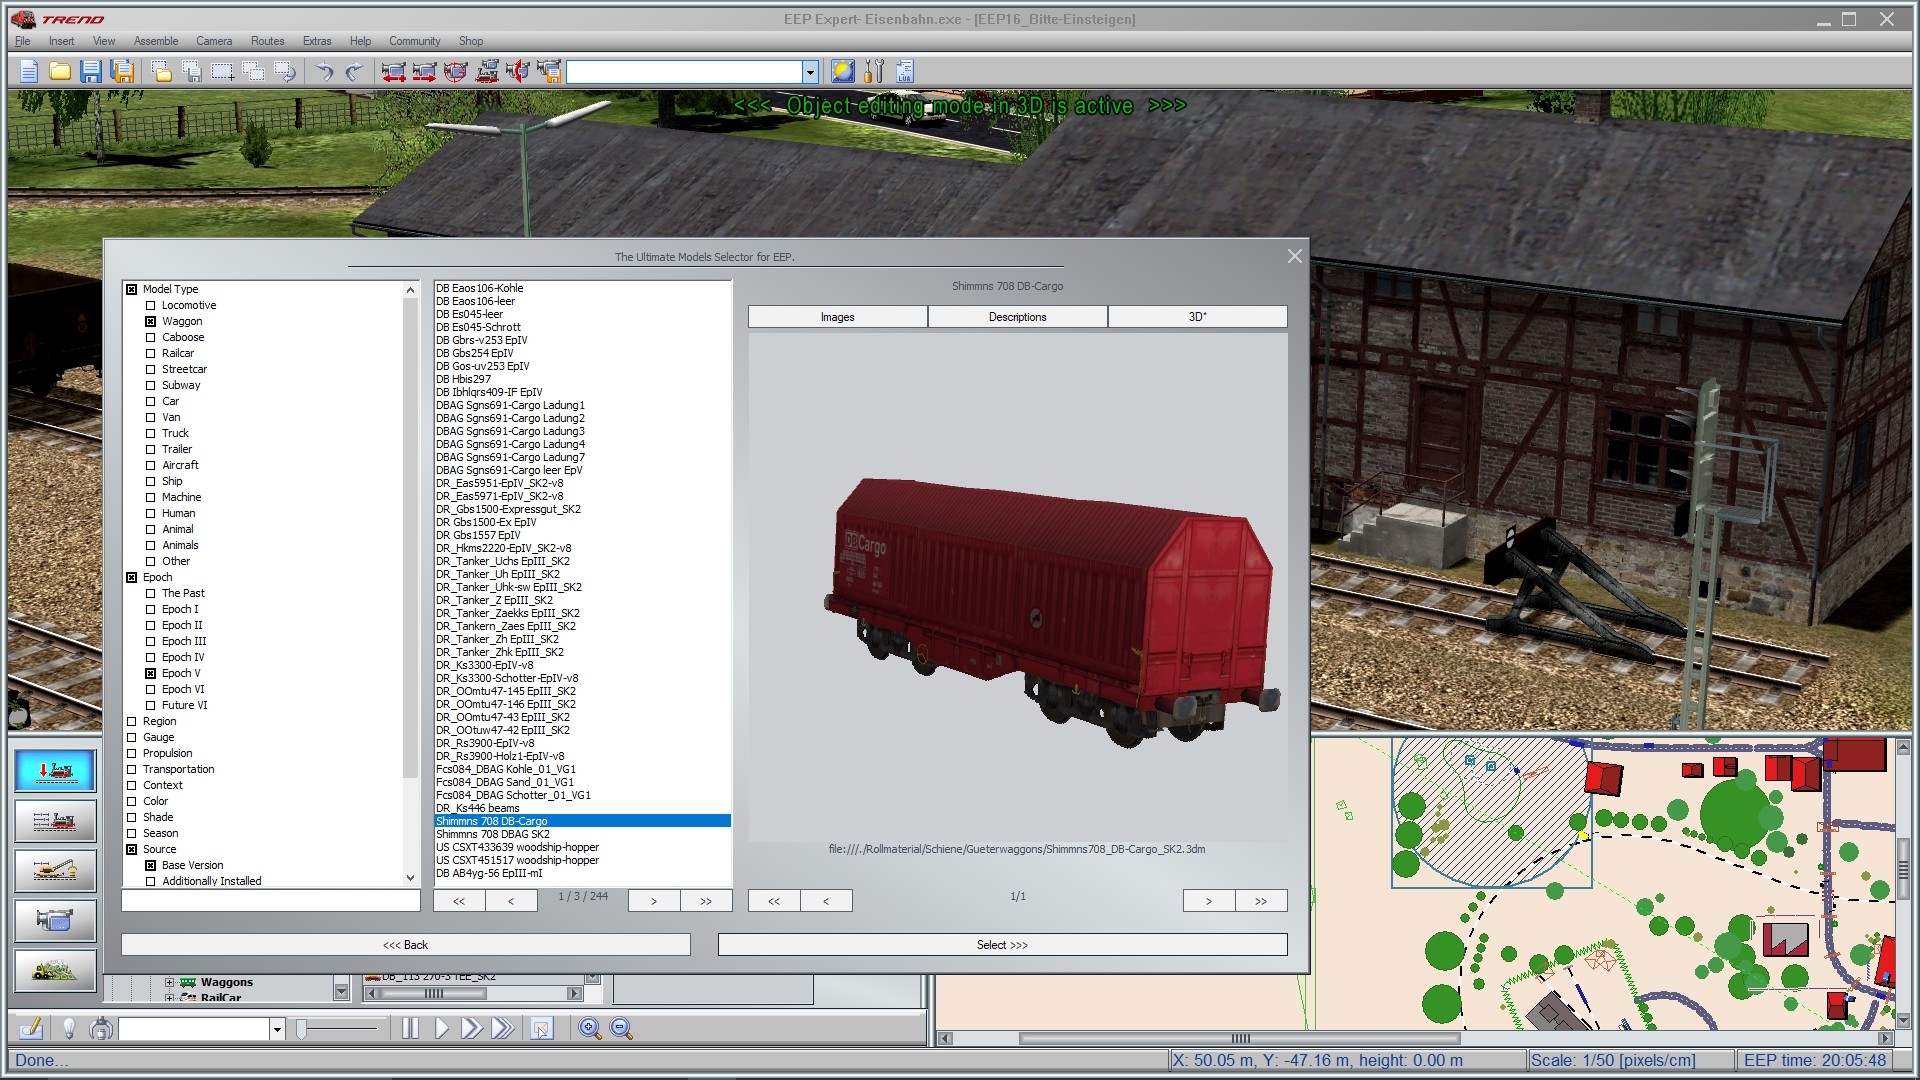Enable the Waggon model type filter
This screenshot has width=1920, height=1080.
pos(150,321)
